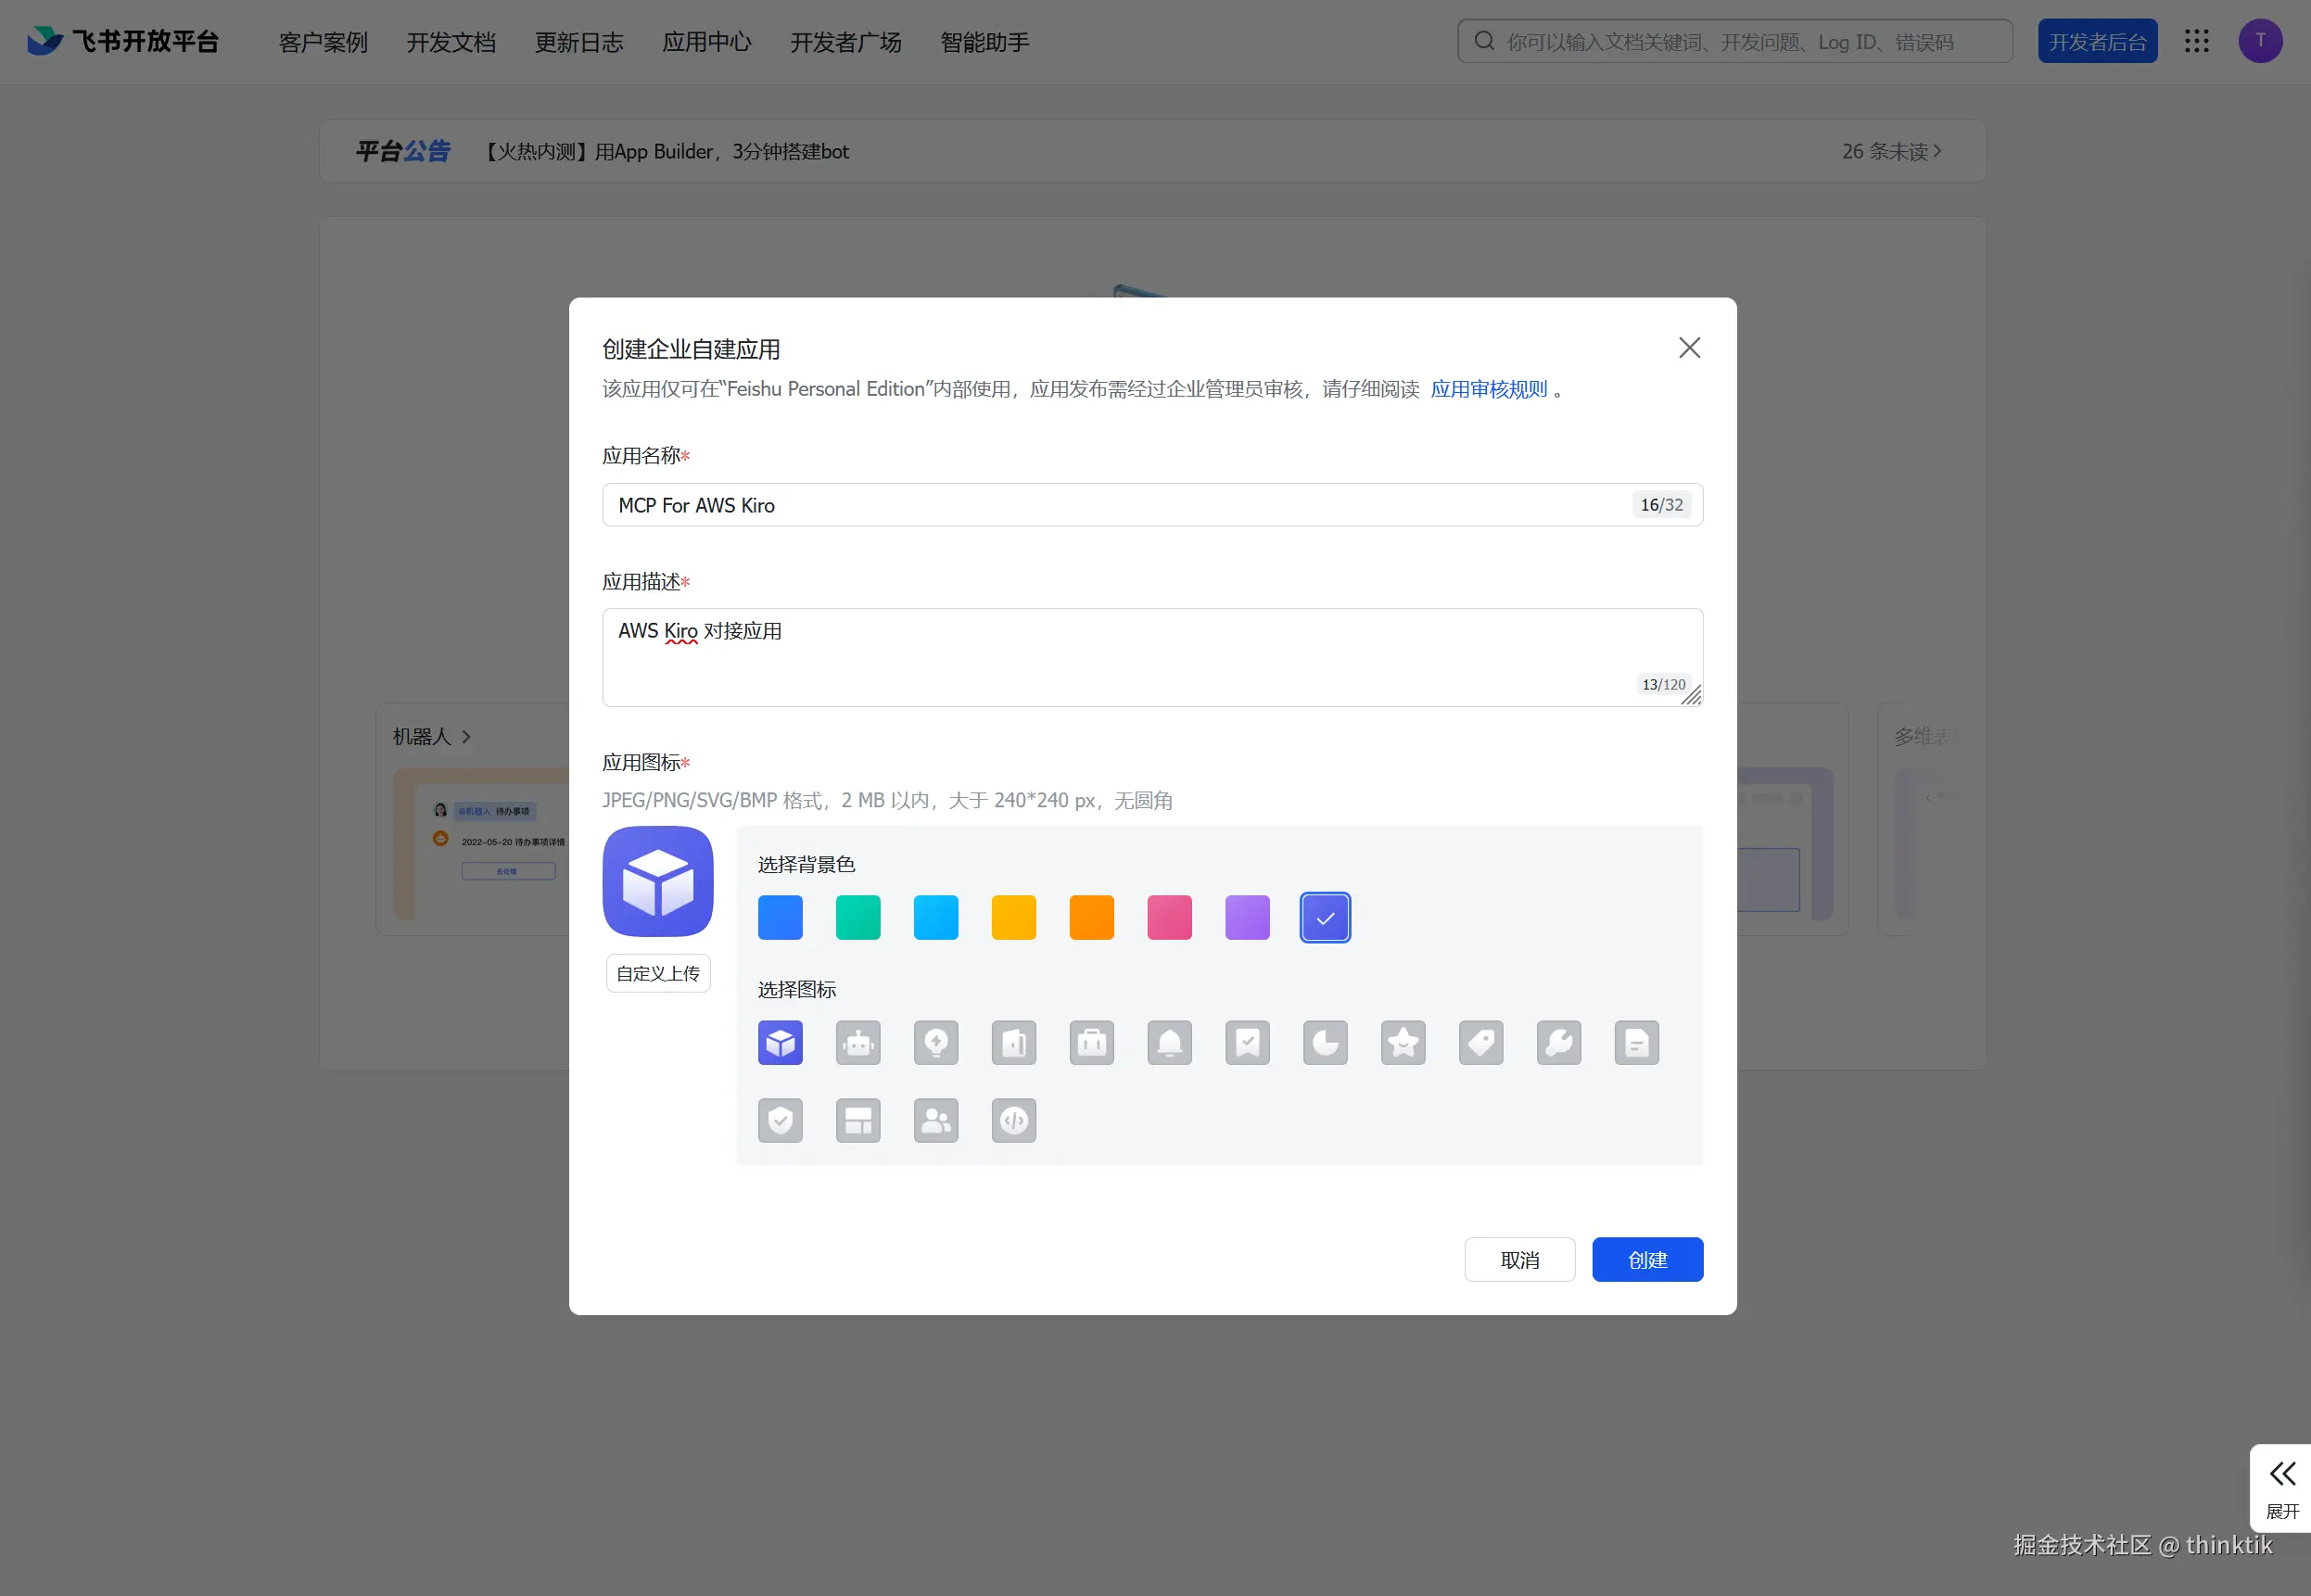Viewport: 2311px width, 1596px height.
Task: Select the people group app icon
Action: [x=936, y=1121]
